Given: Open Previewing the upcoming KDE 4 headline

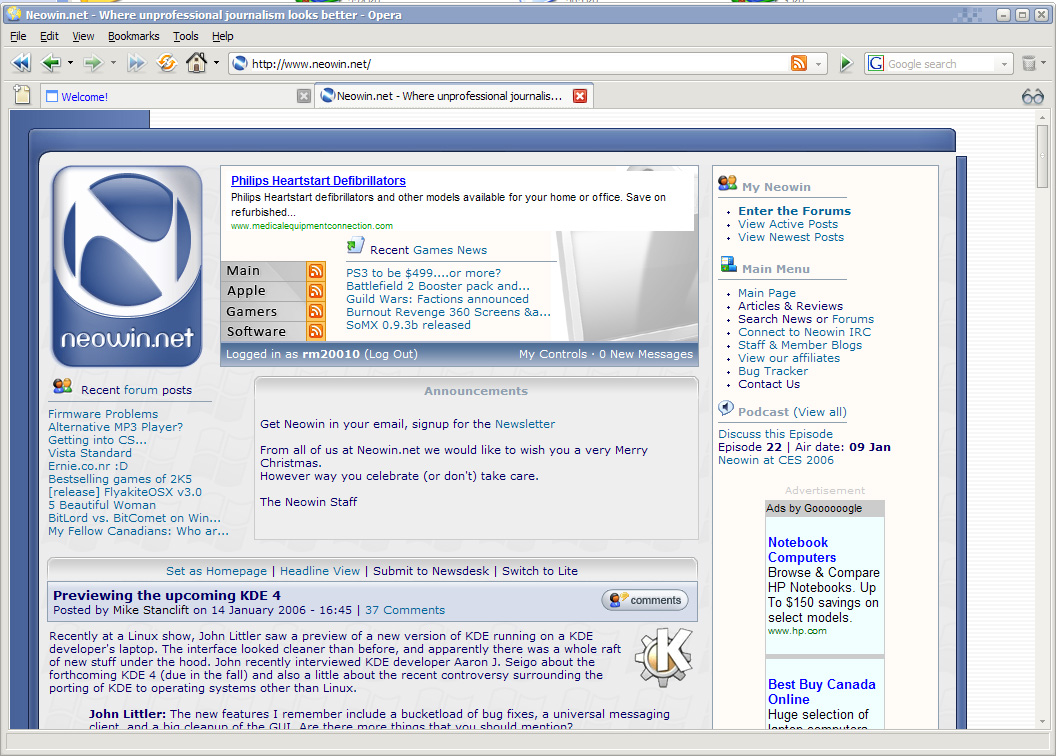Looking at the screenshot, I should click(x=166, y=595).
